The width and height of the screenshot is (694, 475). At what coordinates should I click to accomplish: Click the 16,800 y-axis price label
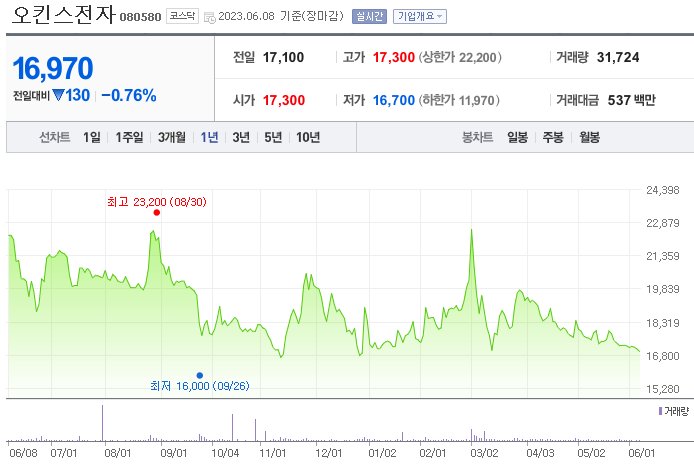pos(663,356)
